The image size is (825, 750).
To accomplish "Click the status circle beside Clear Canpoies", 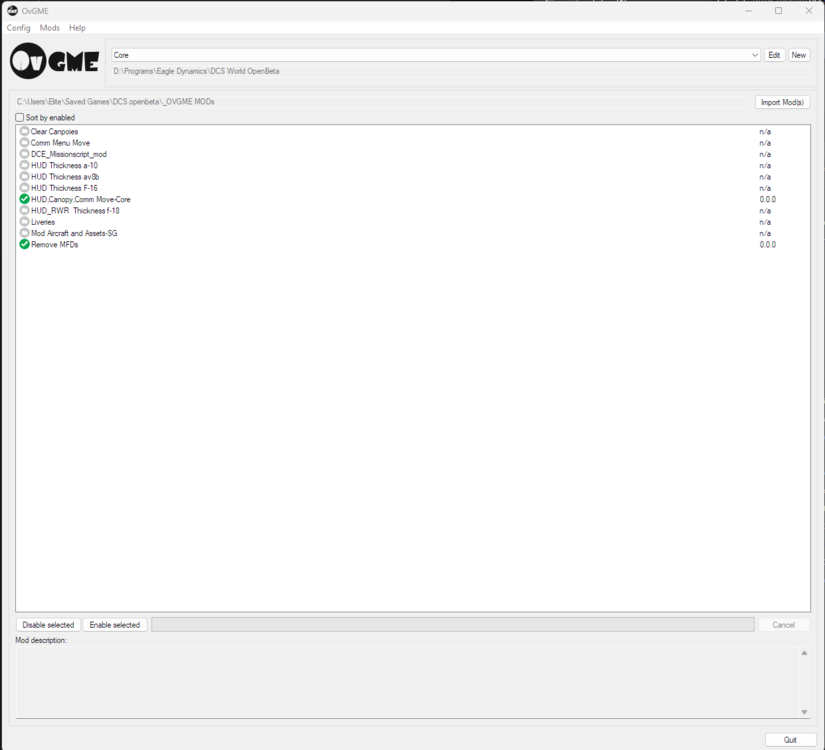I will (23, 131).
